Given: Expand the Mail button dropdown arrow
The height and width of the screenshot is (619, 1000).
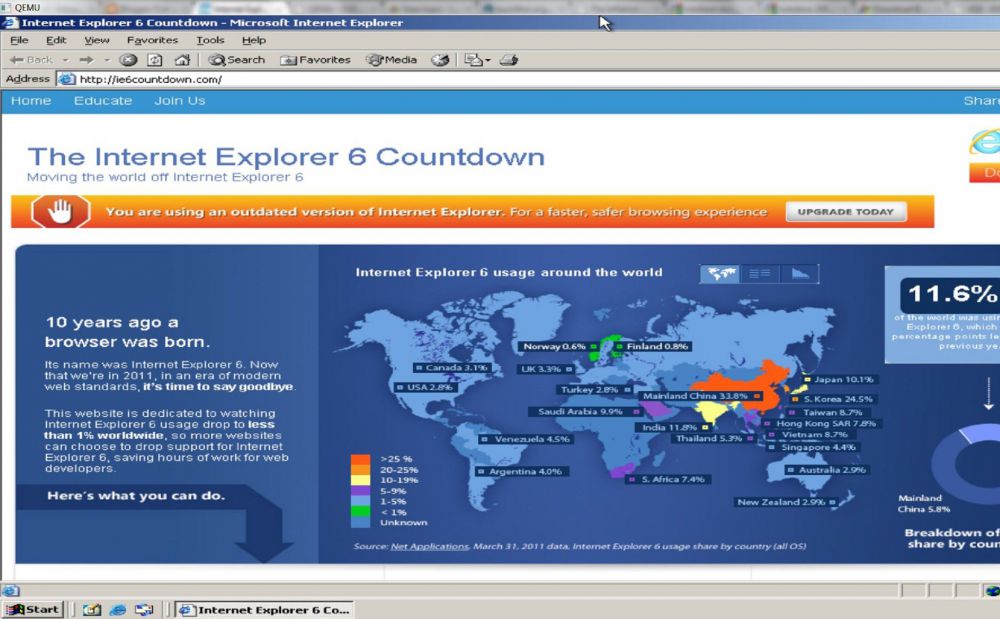Looking at the screenshot, I should click(x=488, y=60).
